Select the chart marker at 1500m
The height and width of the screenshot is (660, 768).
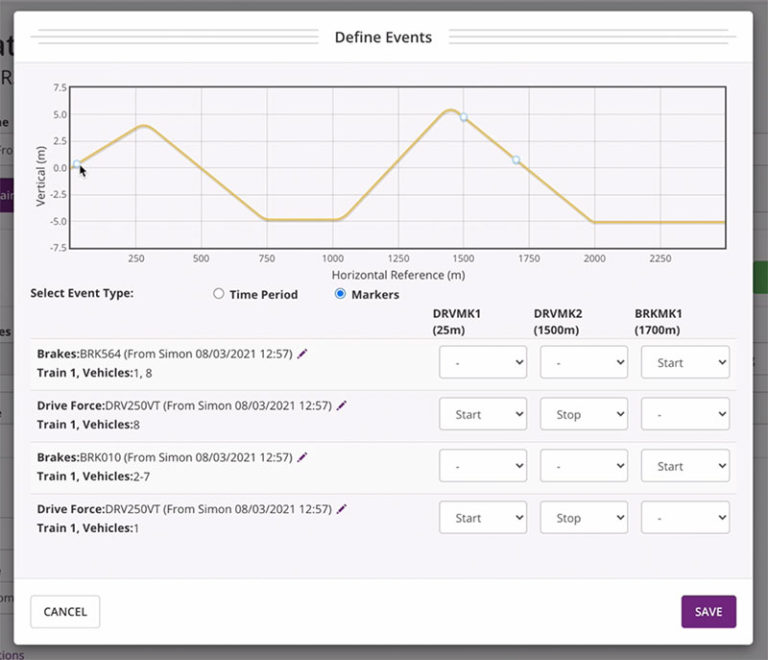[x=464, y=117]
